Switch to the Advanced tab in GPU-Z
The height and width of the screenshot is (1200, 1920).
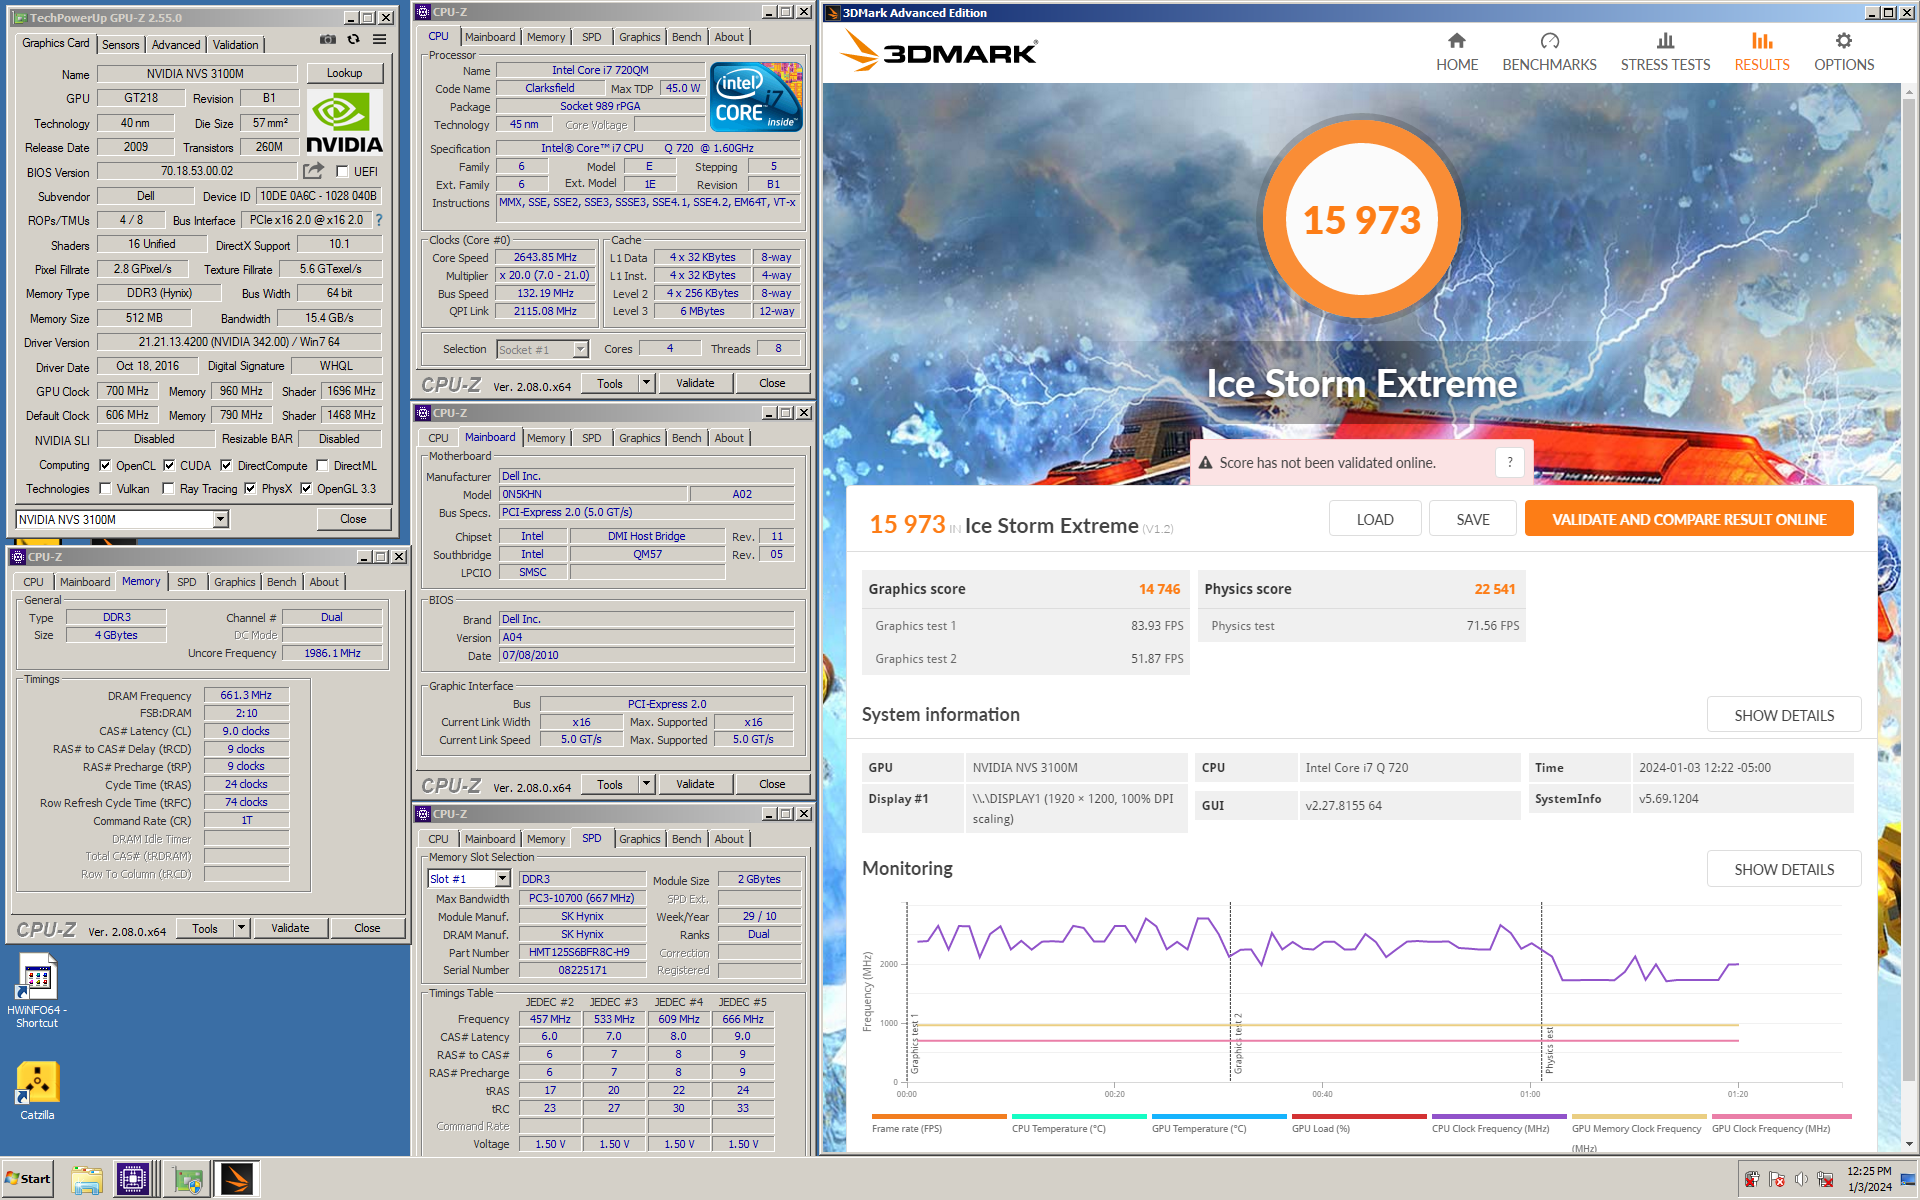click(x=176, y=45)
